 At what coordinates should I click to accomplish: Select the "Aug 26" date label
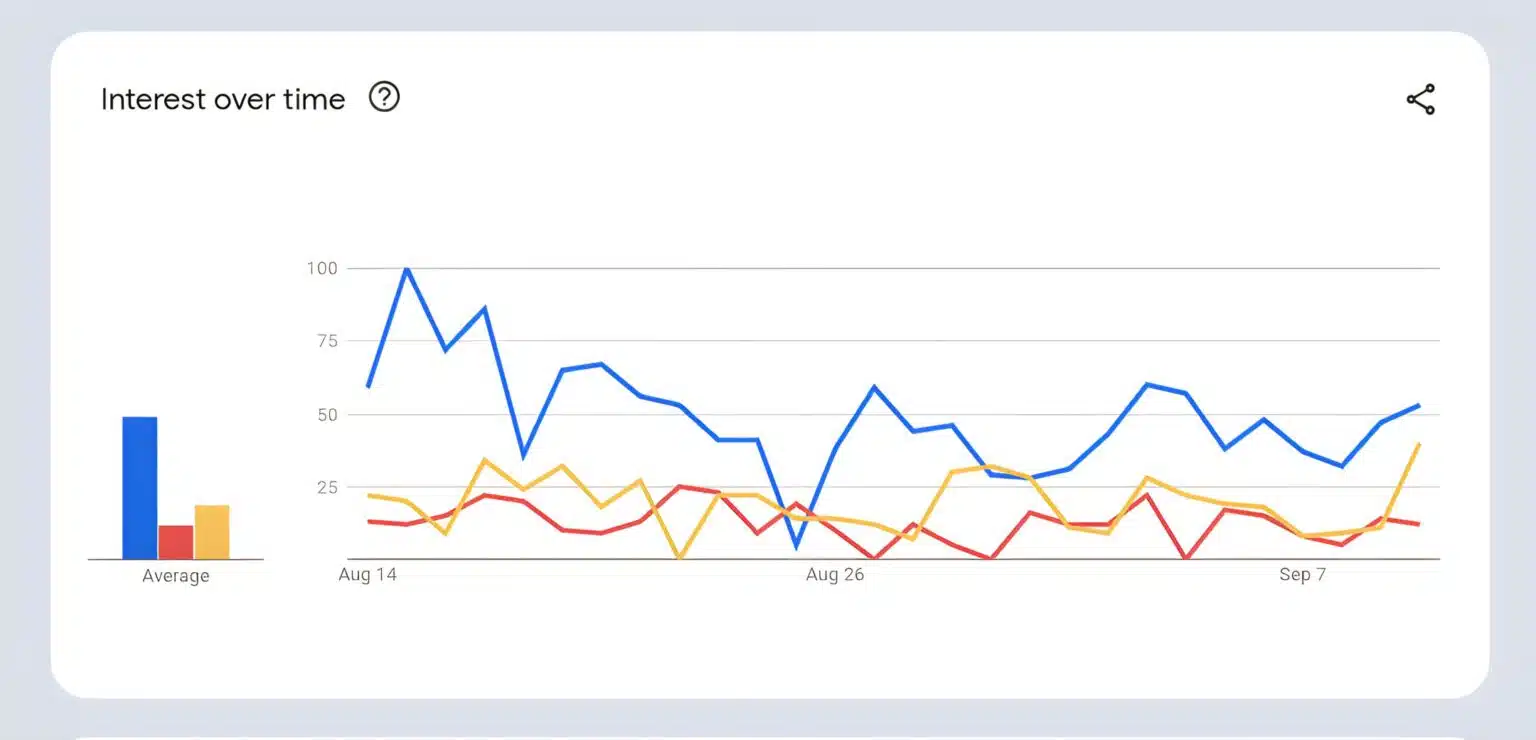(835, 574)
